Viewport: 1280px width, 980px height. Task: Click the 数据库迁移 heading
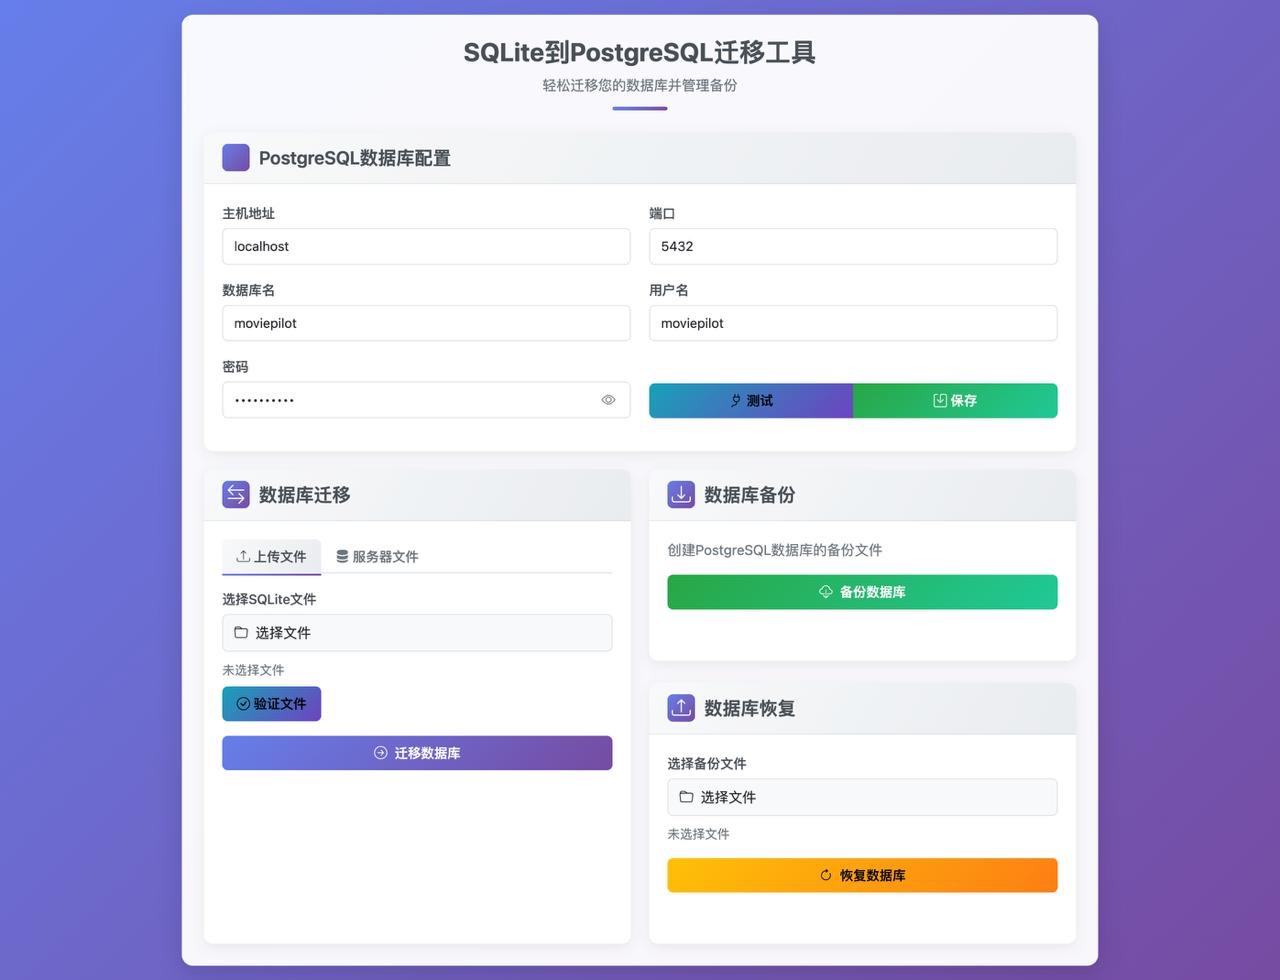tap(305, 495)
